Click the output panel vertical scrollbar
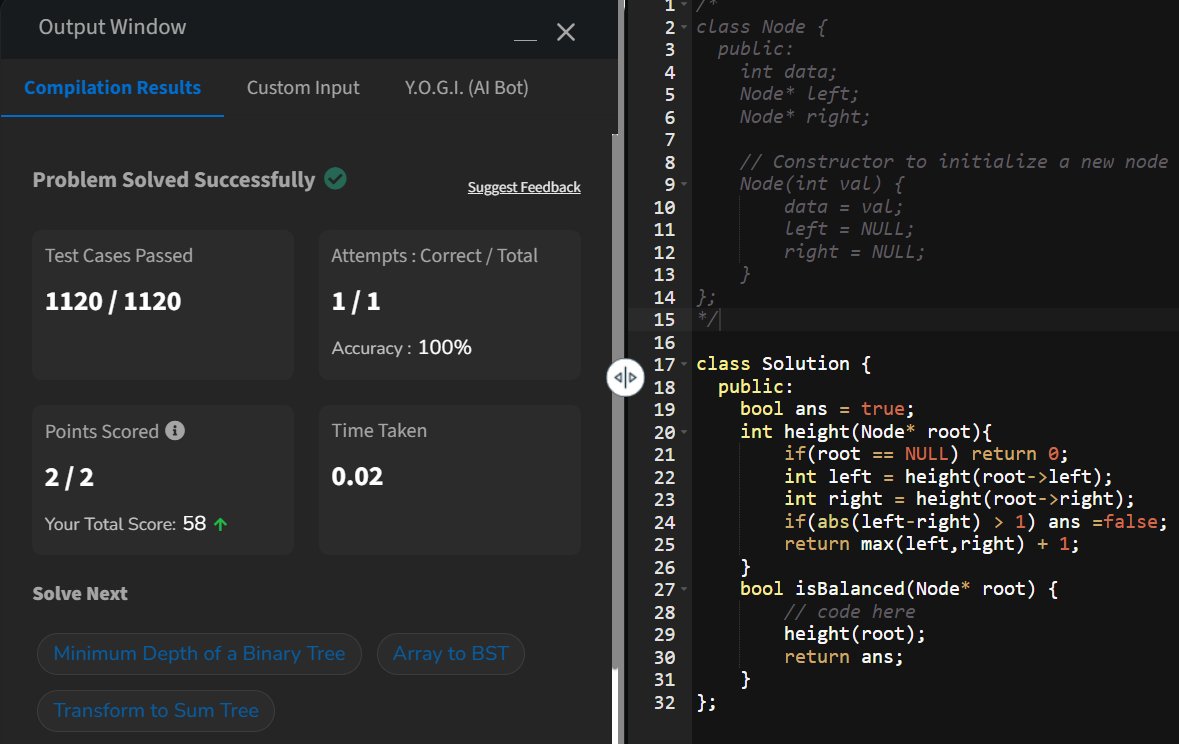The height and width of the screenshot is (744, 1179). coord(615,401)
